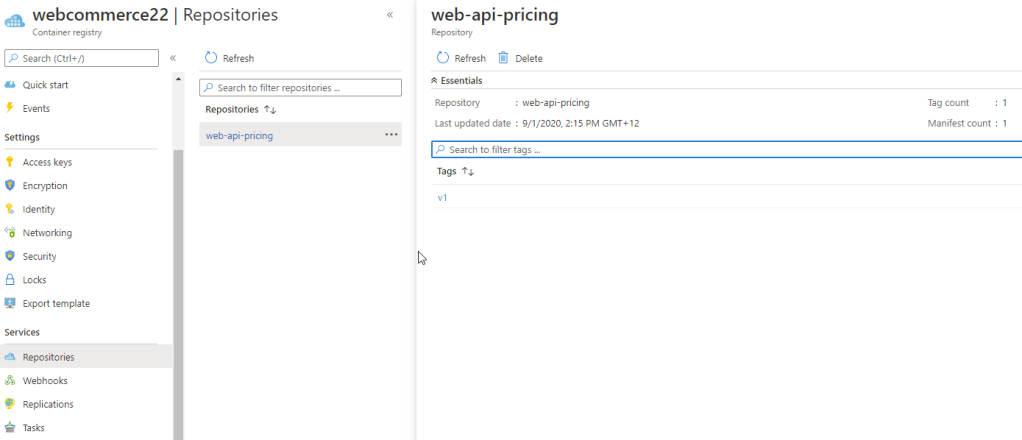This screenshot has width=1022, height=440.
Task: Sort tags using the Tags arrows
Action: click(x=468, y=172)
